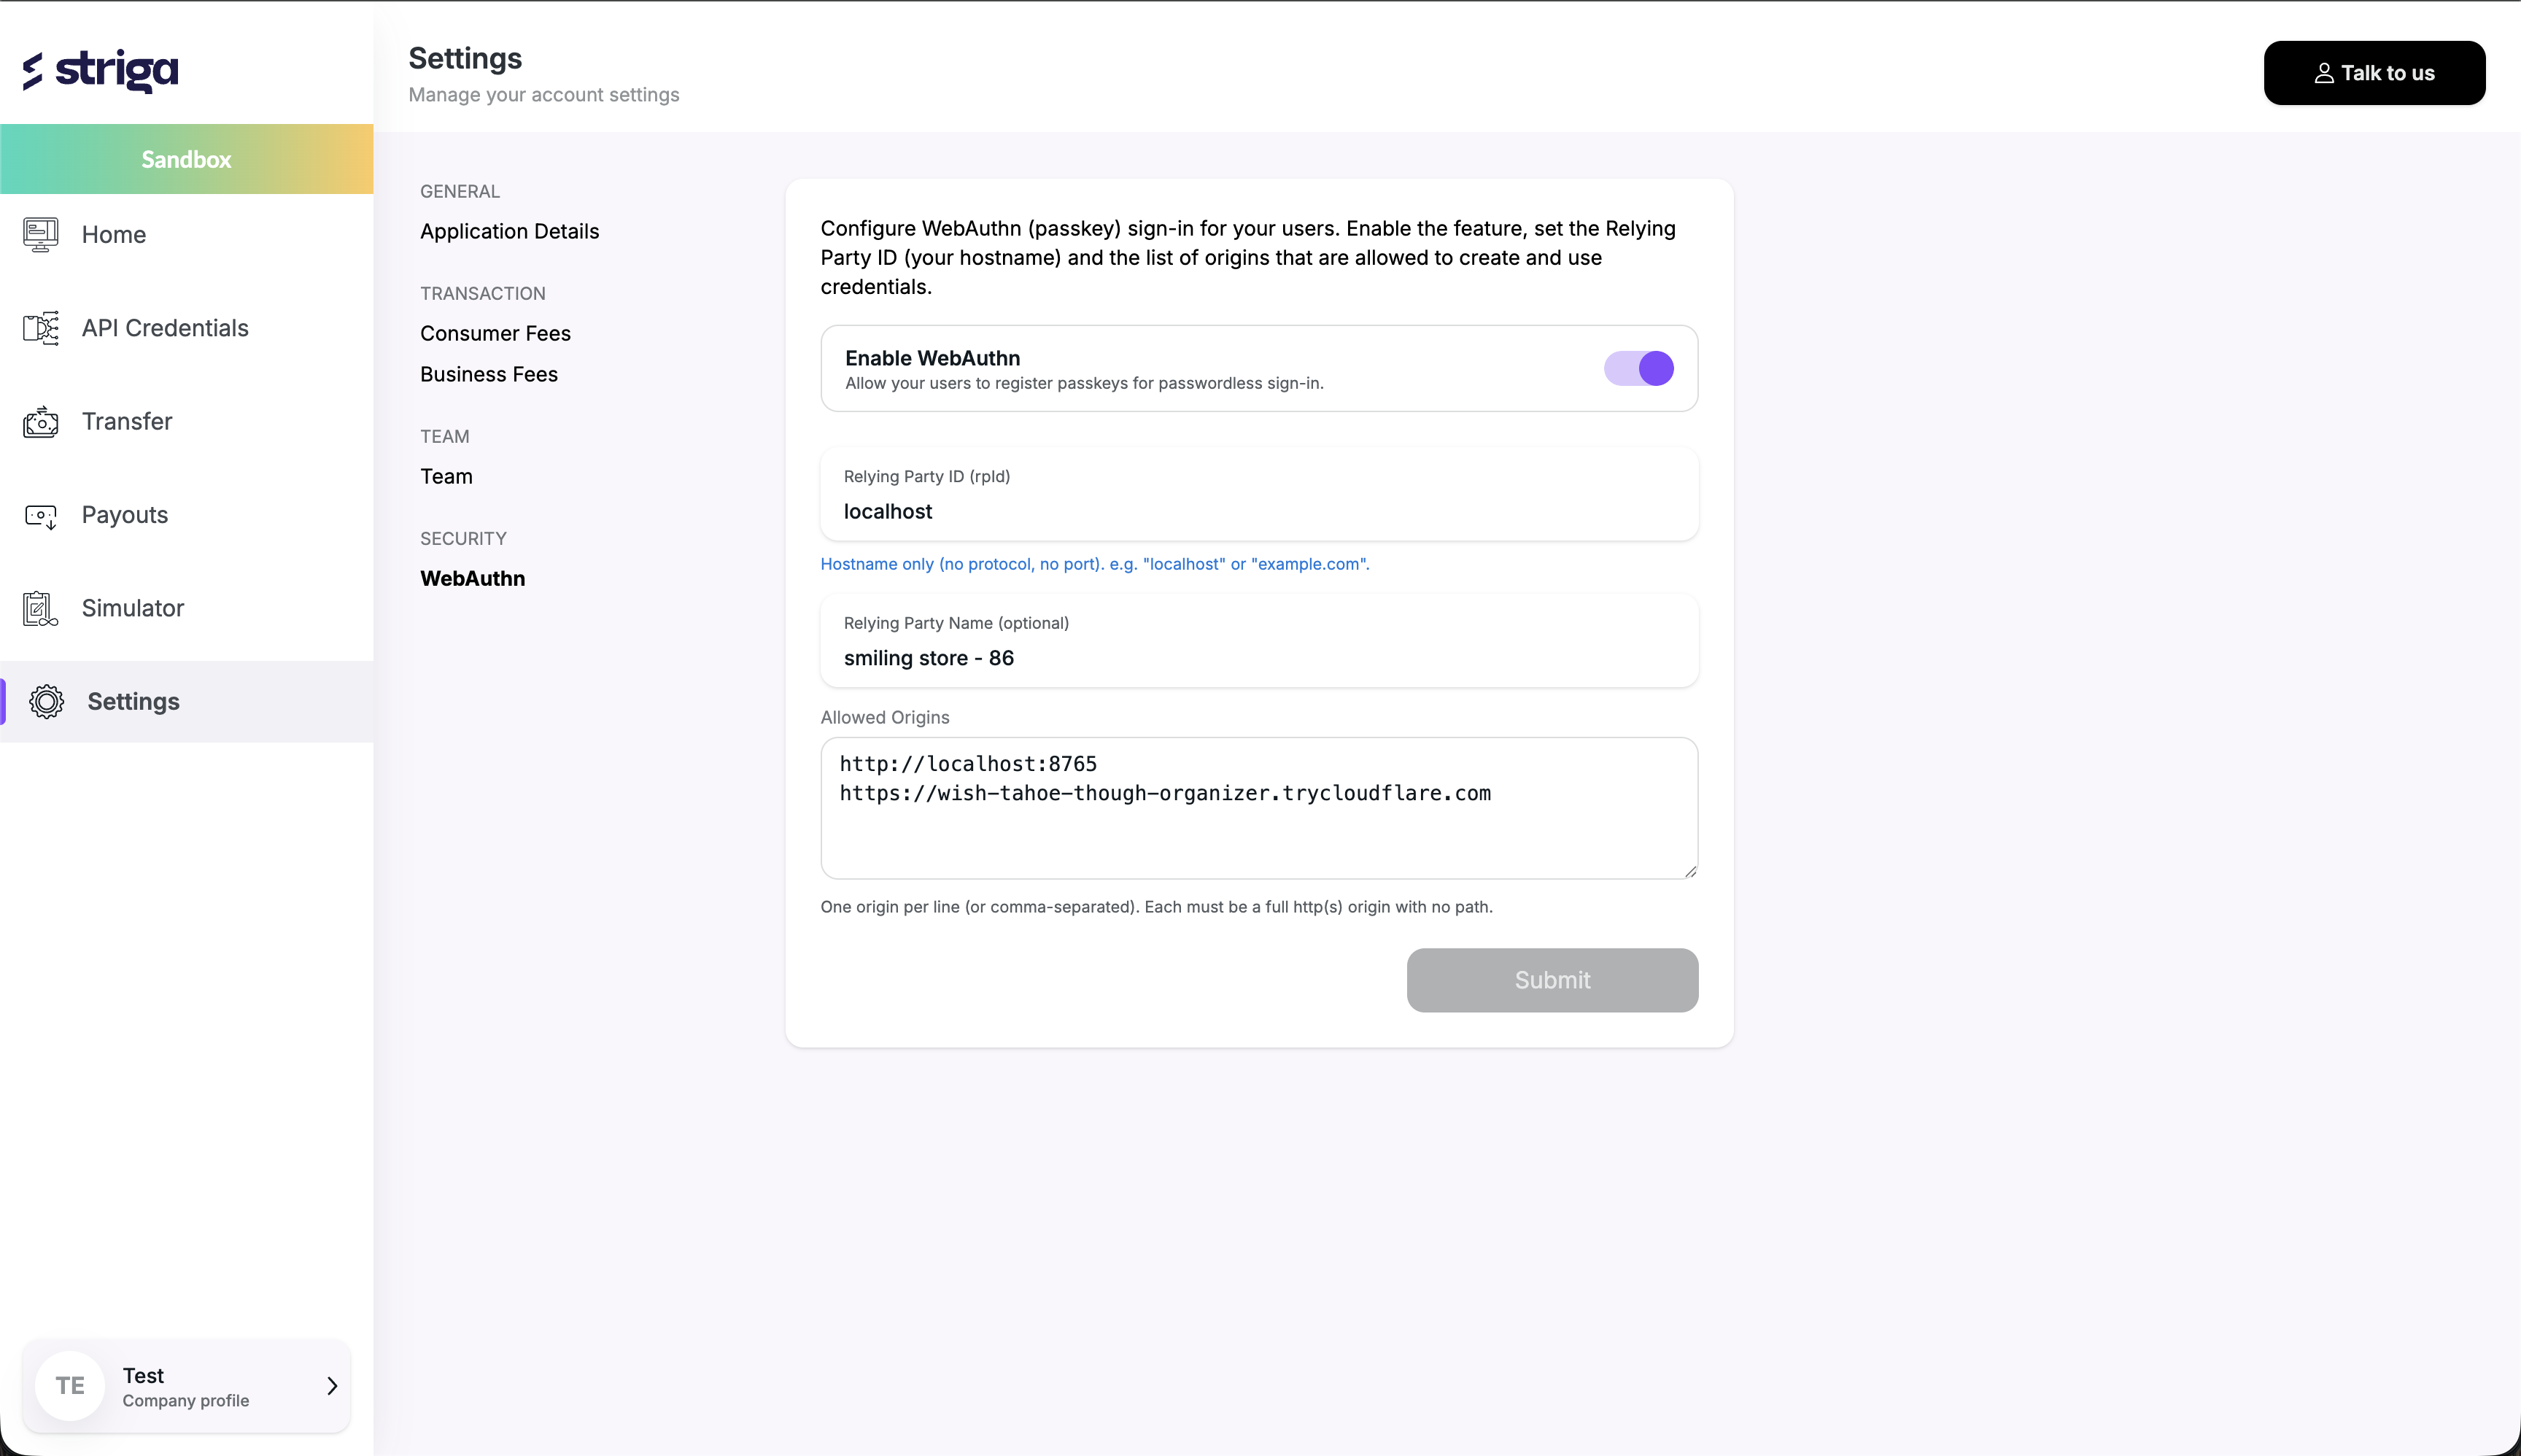Screen dimensions: 2521x1456
Task: Open Application Details settings
Action: click(x=509, y=231)
